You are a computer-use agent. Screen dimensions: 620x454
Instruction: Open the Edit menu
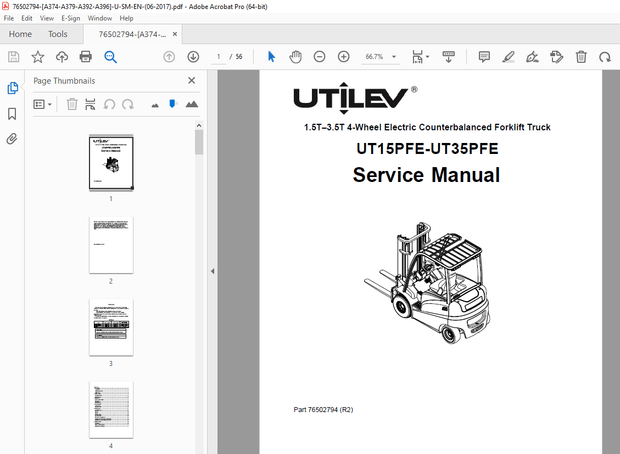[27, 18]
